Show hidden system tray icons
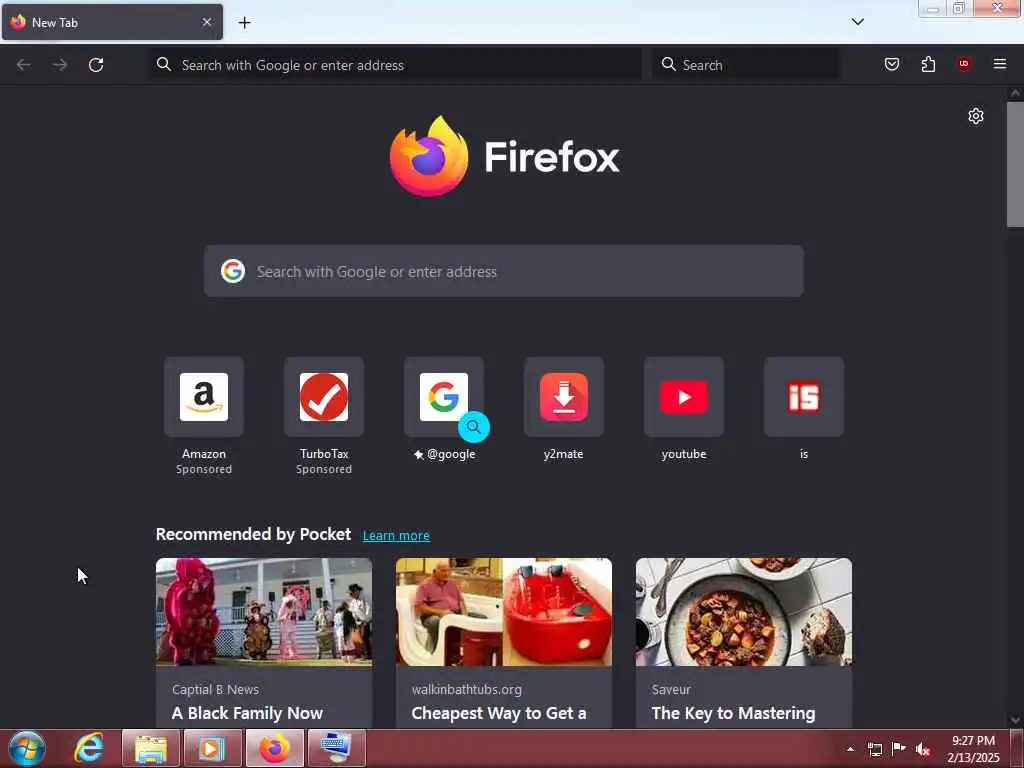Screen dimensions: 1024x768 (850, 749)
